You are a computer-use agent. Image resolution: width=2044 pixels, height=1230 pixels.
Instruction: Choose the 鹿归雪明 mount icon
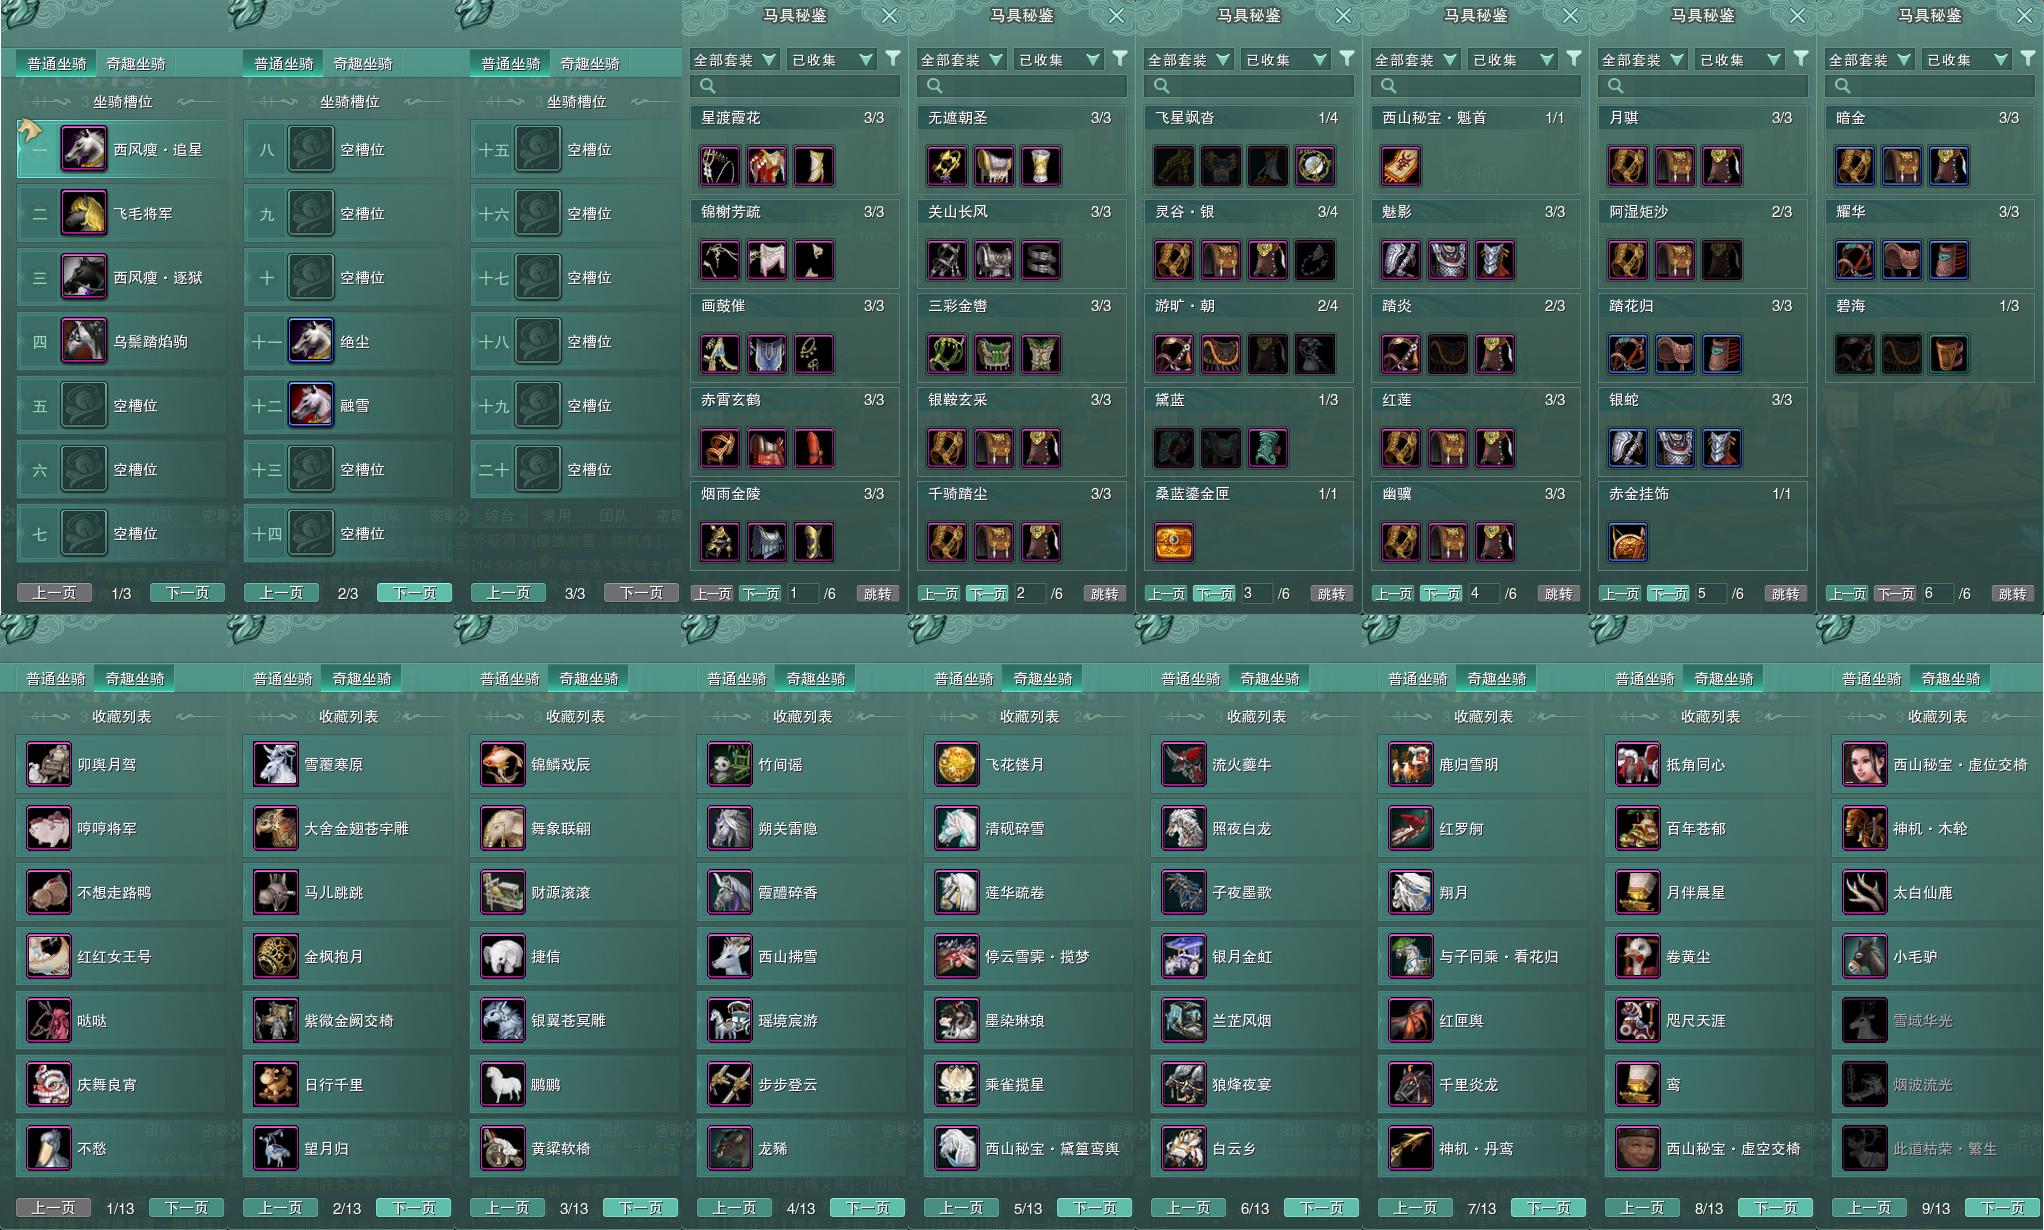pos(1410,764)
